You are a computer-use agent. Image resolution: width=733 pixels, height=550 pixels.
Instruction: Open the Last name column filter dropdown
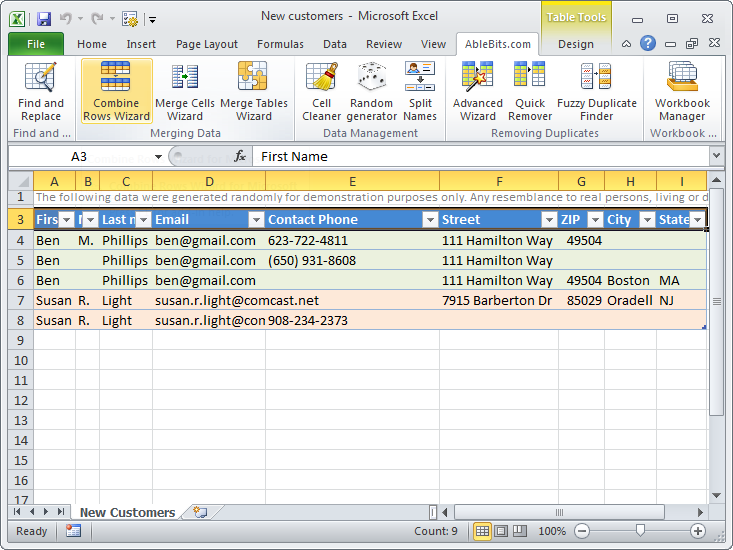[x=144, y=220]
